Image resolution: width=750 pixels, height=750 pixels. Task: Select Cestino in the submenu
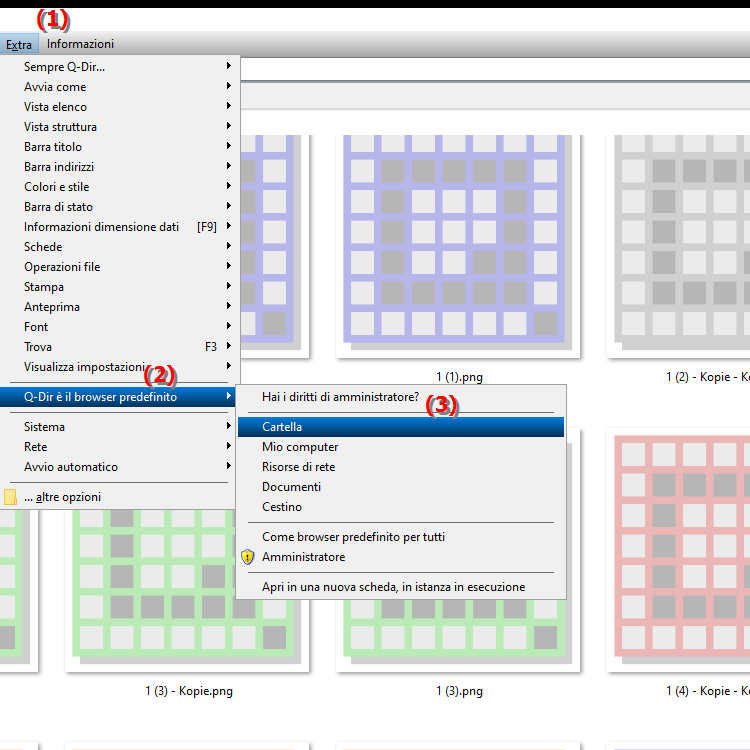coord(401,507)
